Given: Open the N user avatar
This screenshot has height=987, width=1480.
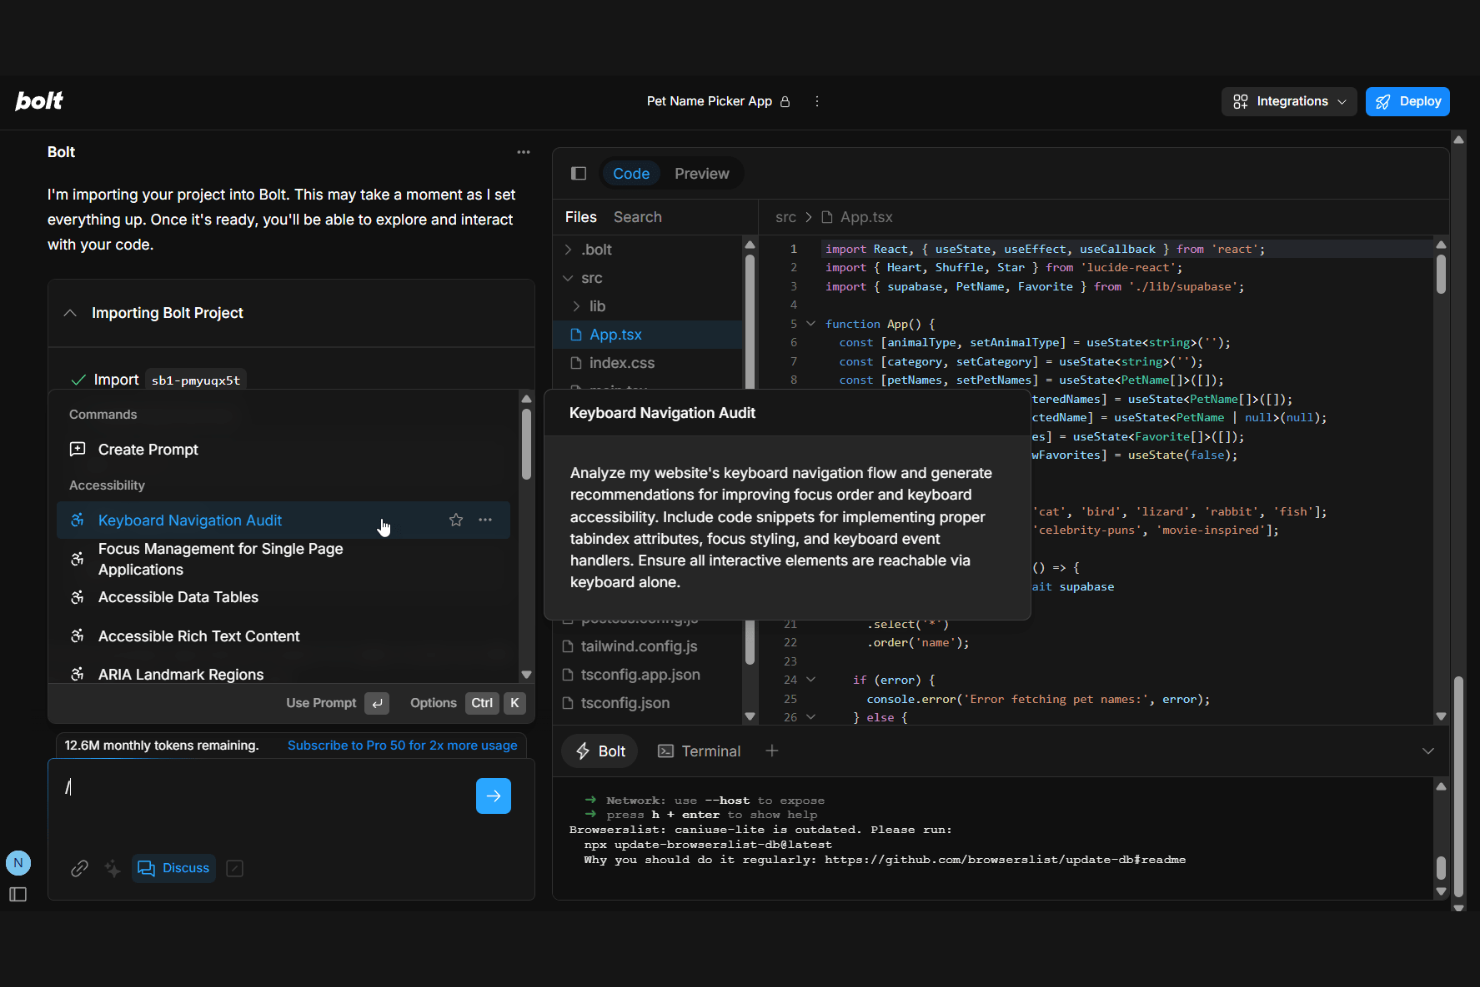Looking at the screenshot, I should 18,863.
